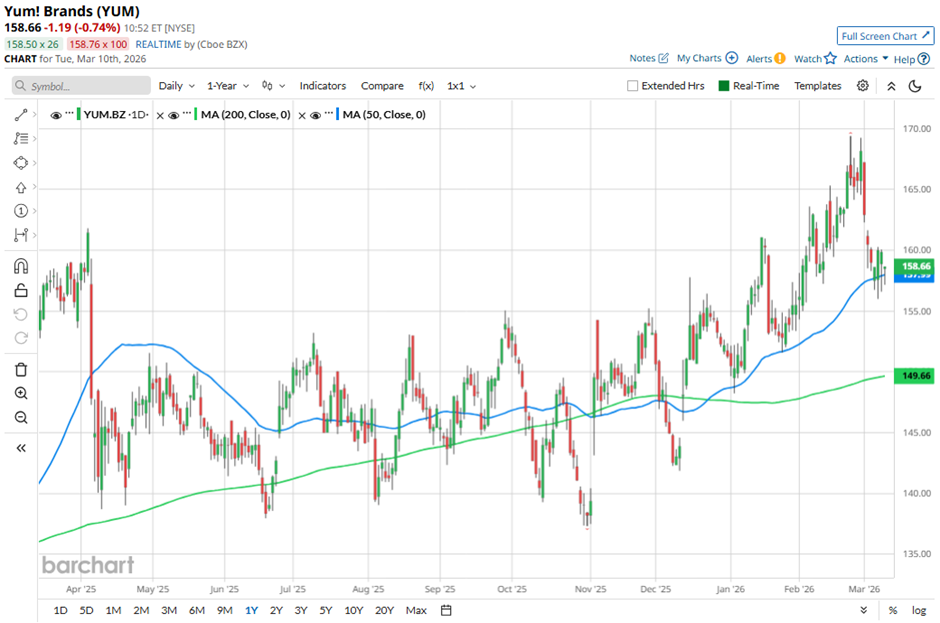Click the Full Screen Chart button
Screen dimensions: 940x623
[x=885, y=36]
